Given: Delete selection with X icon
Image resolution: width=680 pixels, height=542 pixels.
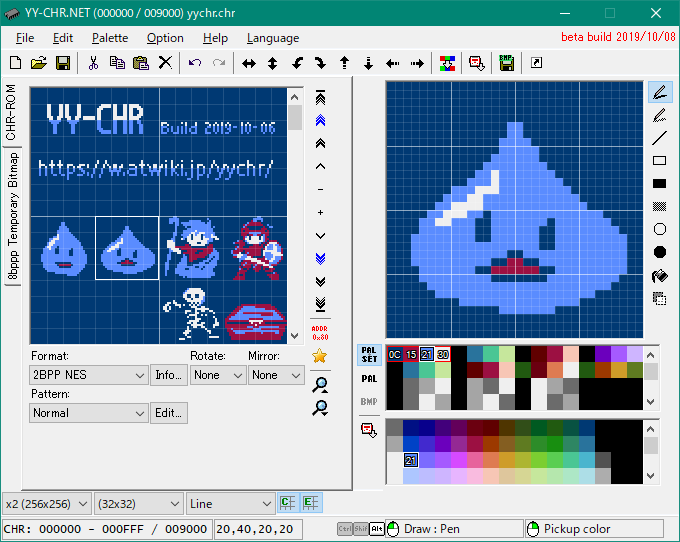Looking at the screenshot, I should pos(165,63).
